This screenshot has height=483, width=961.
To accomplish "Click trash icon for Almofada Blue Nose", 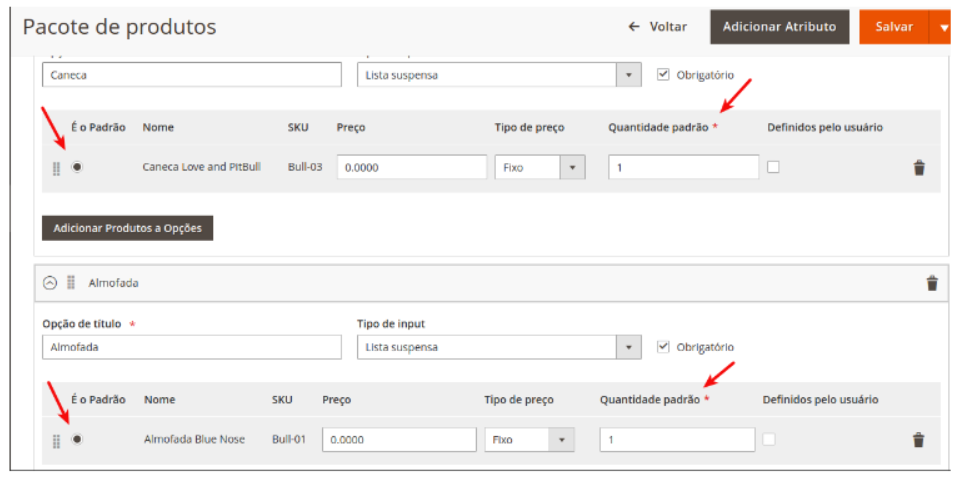I will (918, 439).
